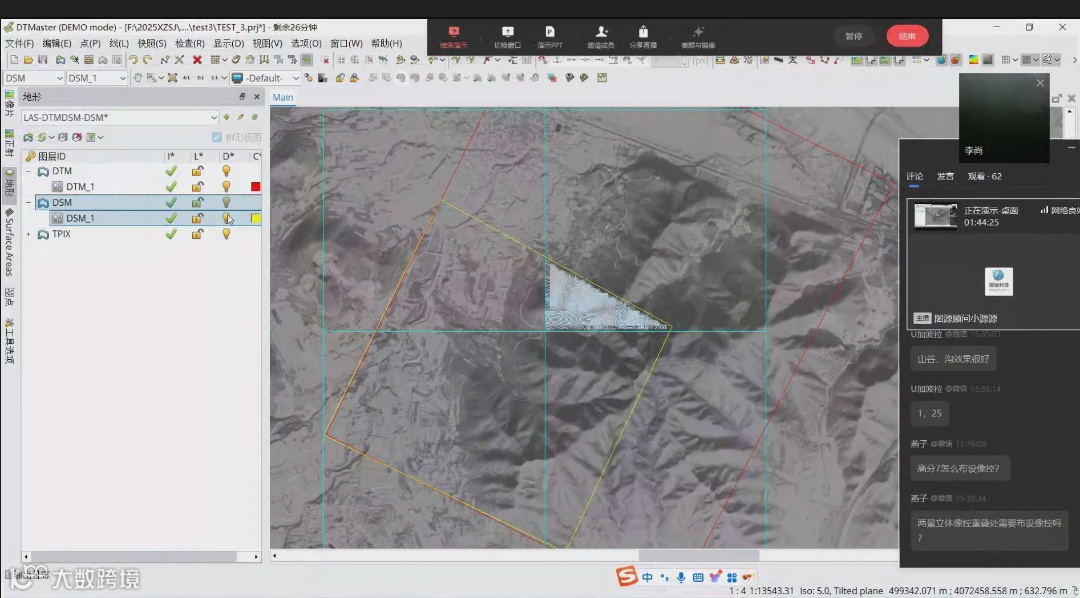This screenshot has width=1080, height=598.
Task: Toggle display bulb of TPIX layer
Action: [226, 234]
